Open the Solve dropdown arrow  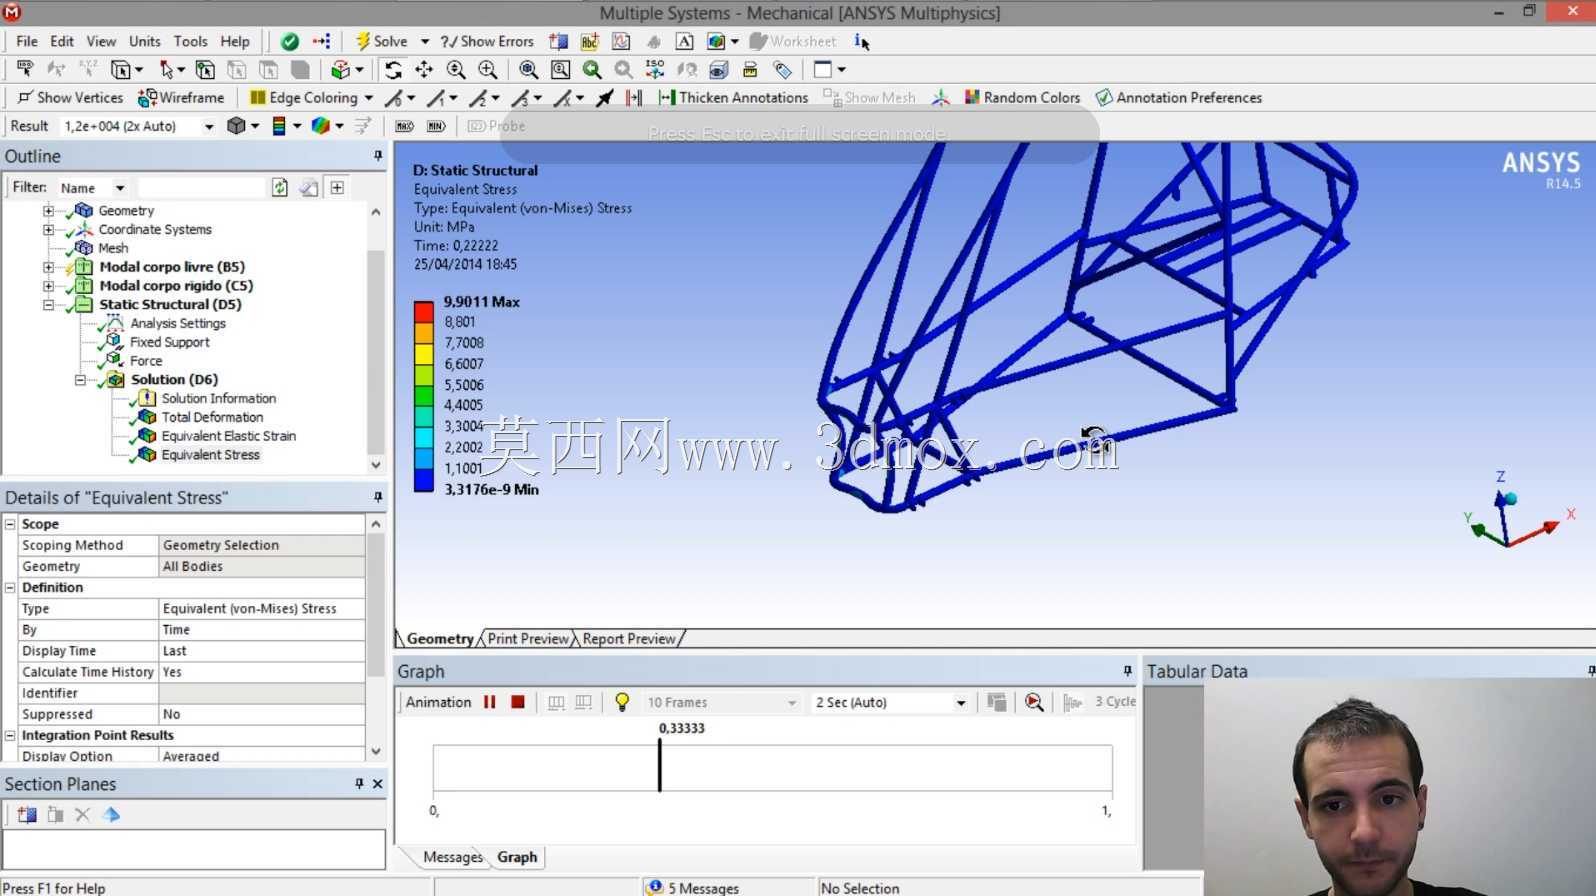(x=425, y=41)
